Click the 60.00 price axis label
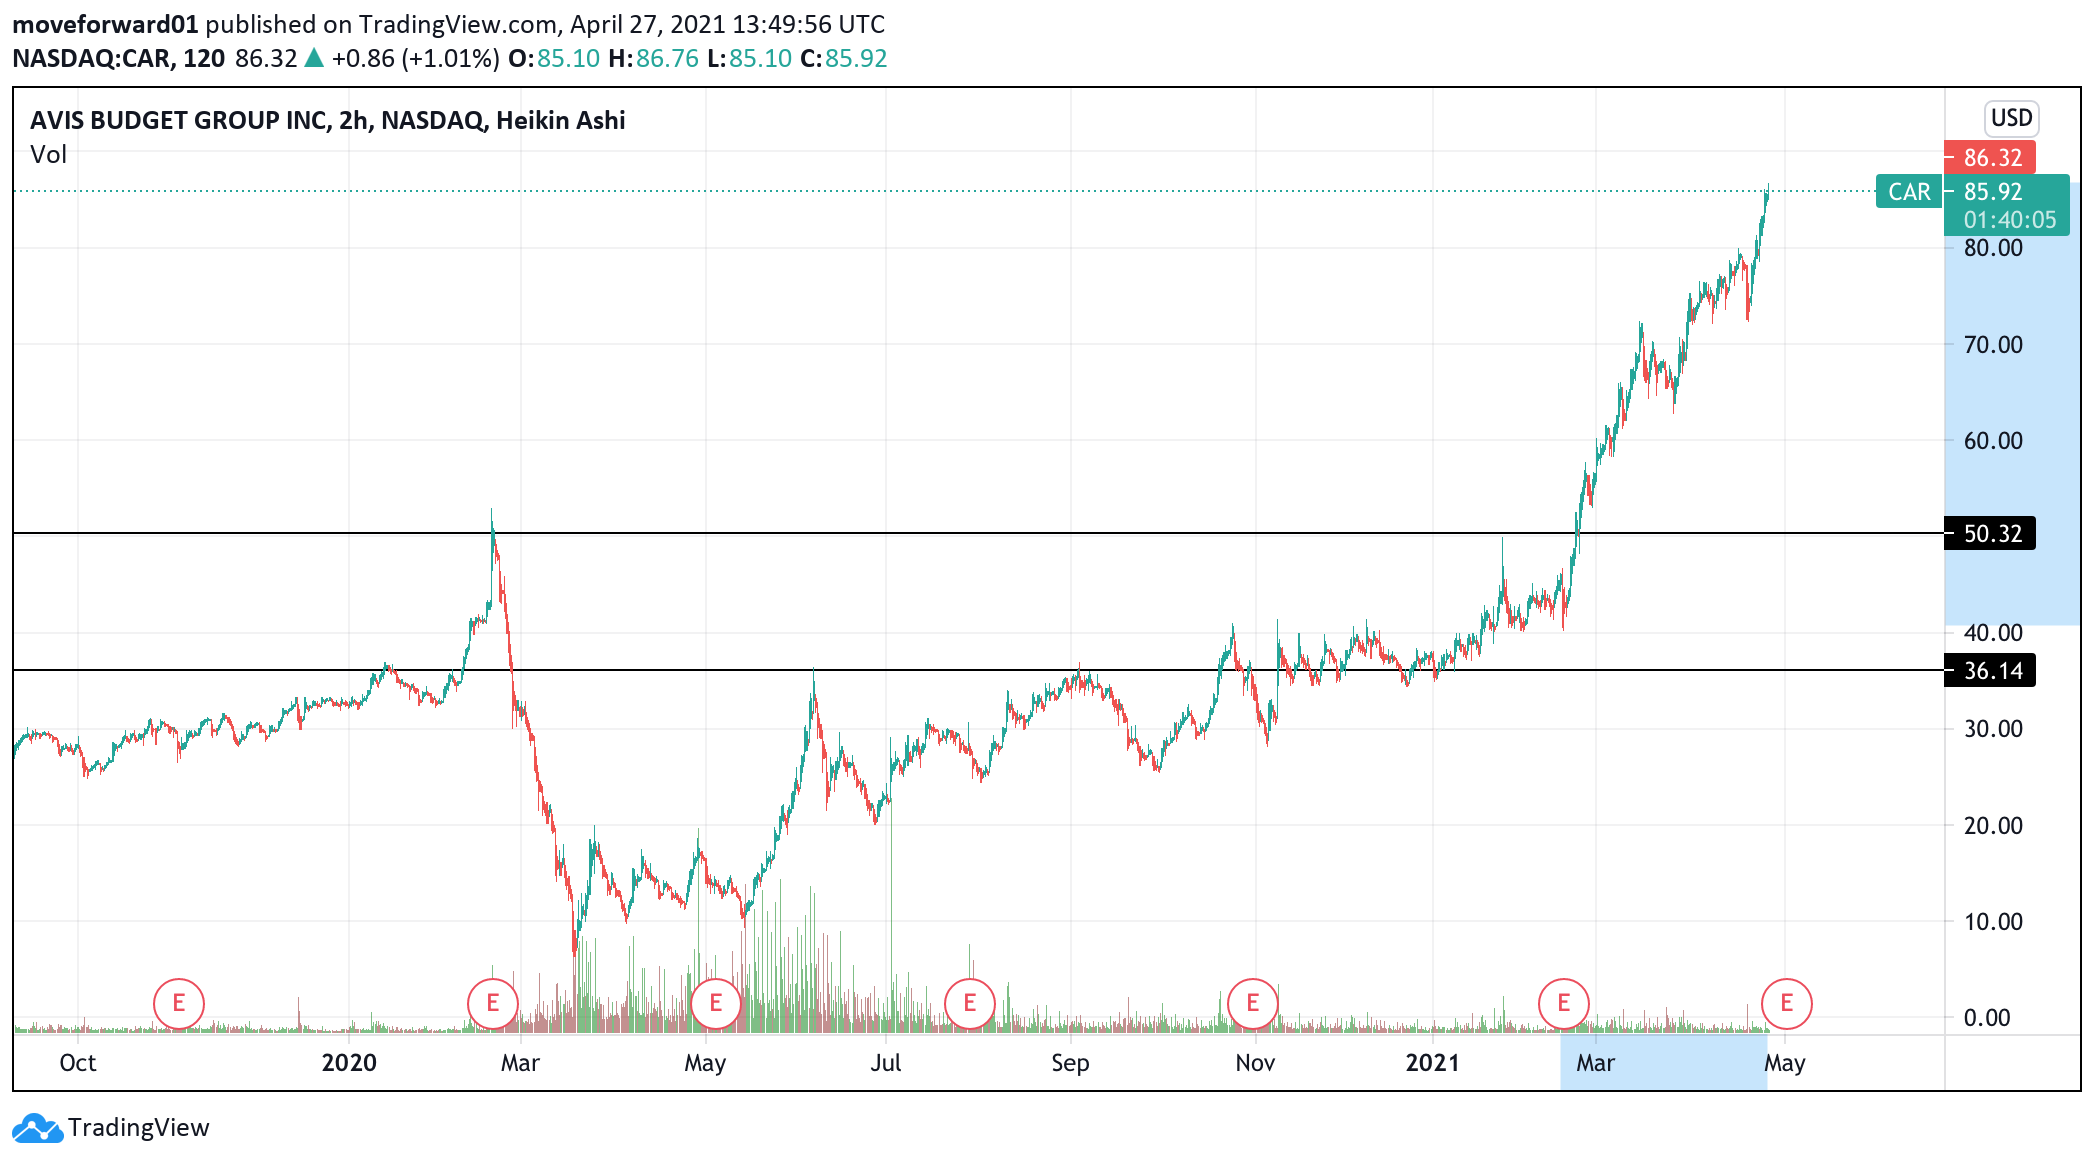The height and width of the screenshot is (1164, 2094). [x=1992, y=441]
